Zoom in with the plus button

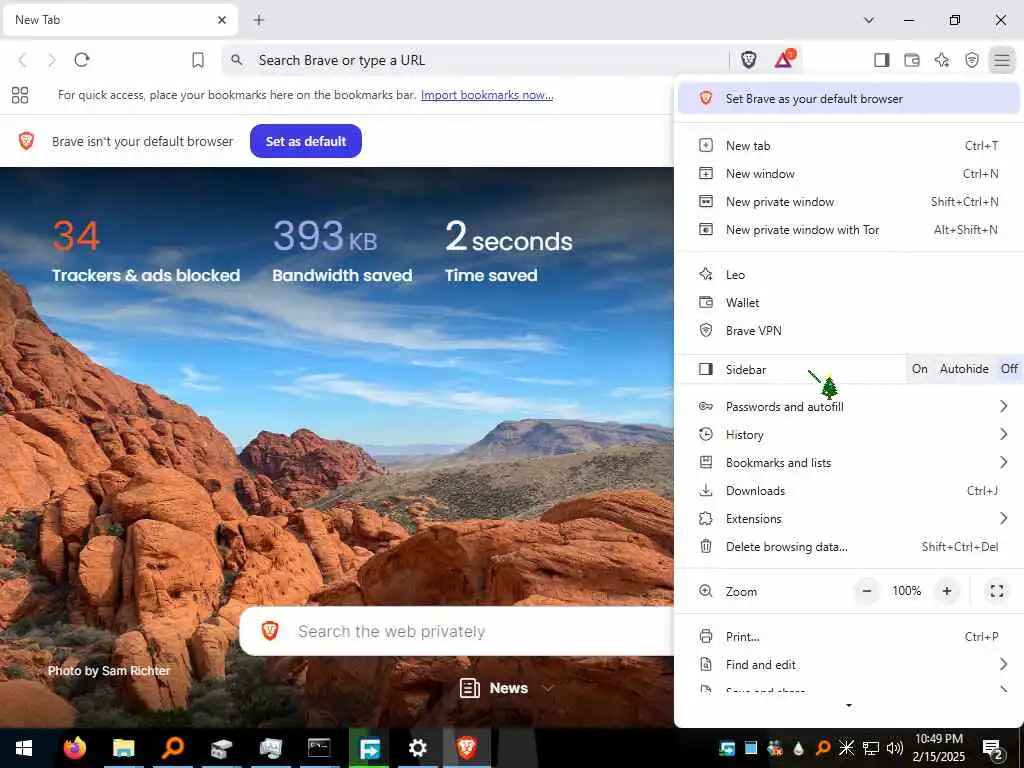(946, 591)
